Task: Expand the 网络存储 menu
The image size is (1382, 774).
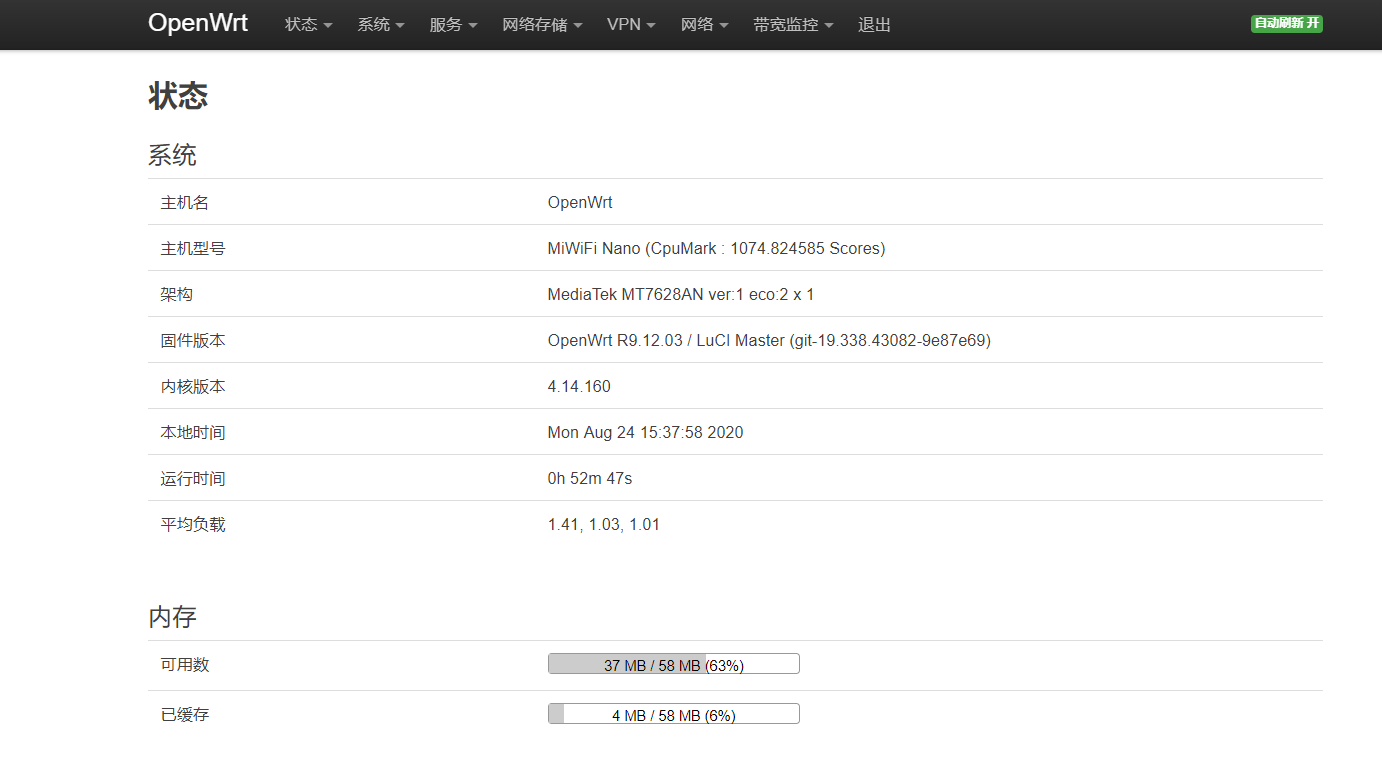Action: 542,25
